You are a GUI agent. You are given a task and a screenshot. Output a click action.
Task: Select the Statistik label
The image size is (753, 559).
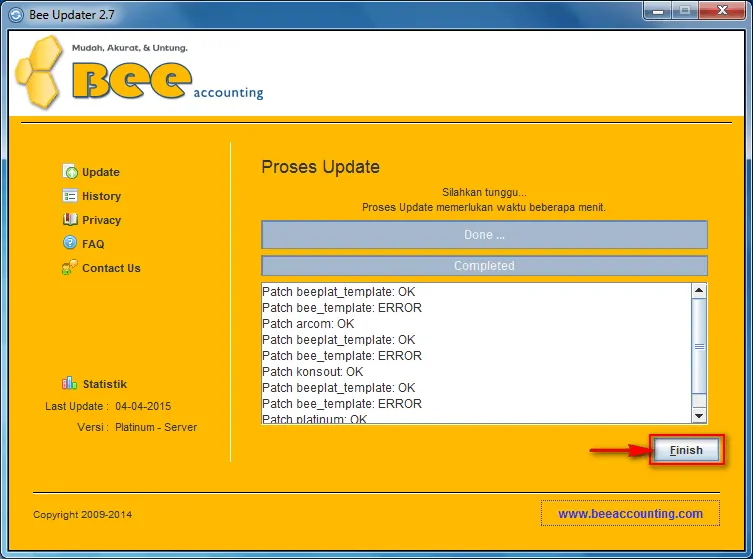point(105,384)
